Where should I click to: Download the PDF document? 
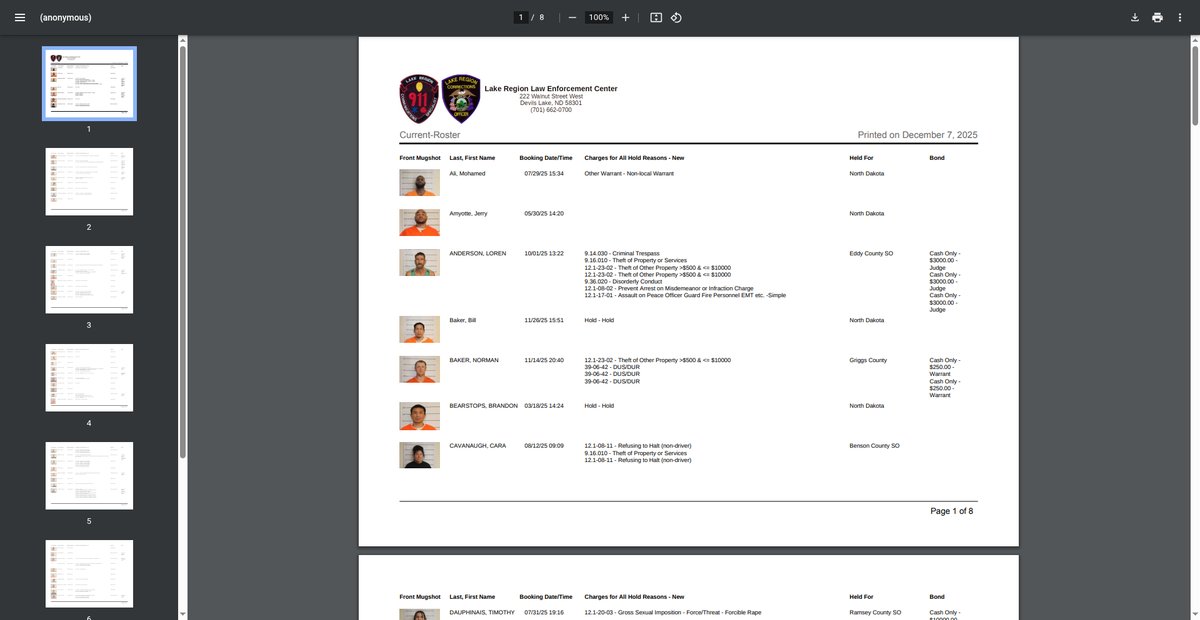pos(1135,17)
